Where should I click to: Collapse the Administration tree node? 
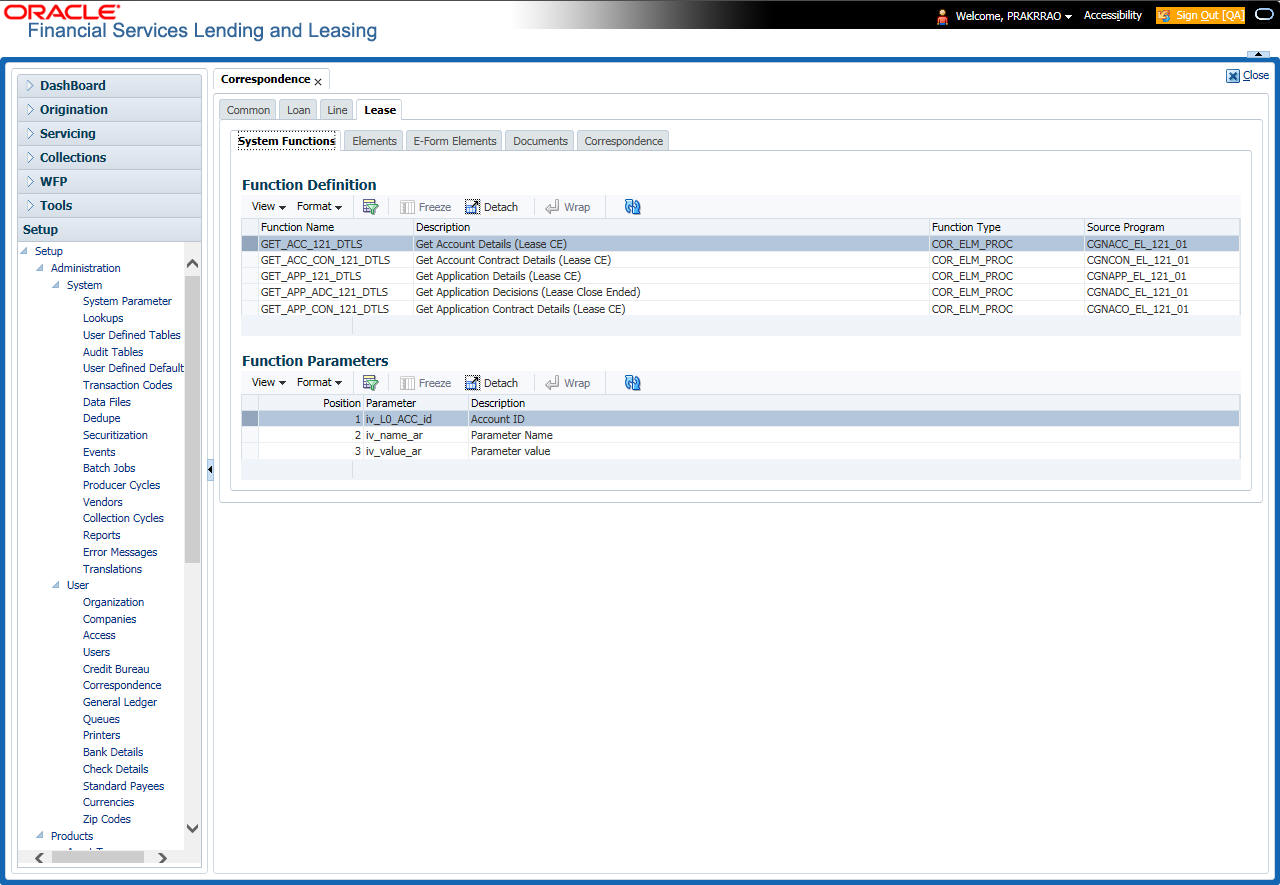40,268
